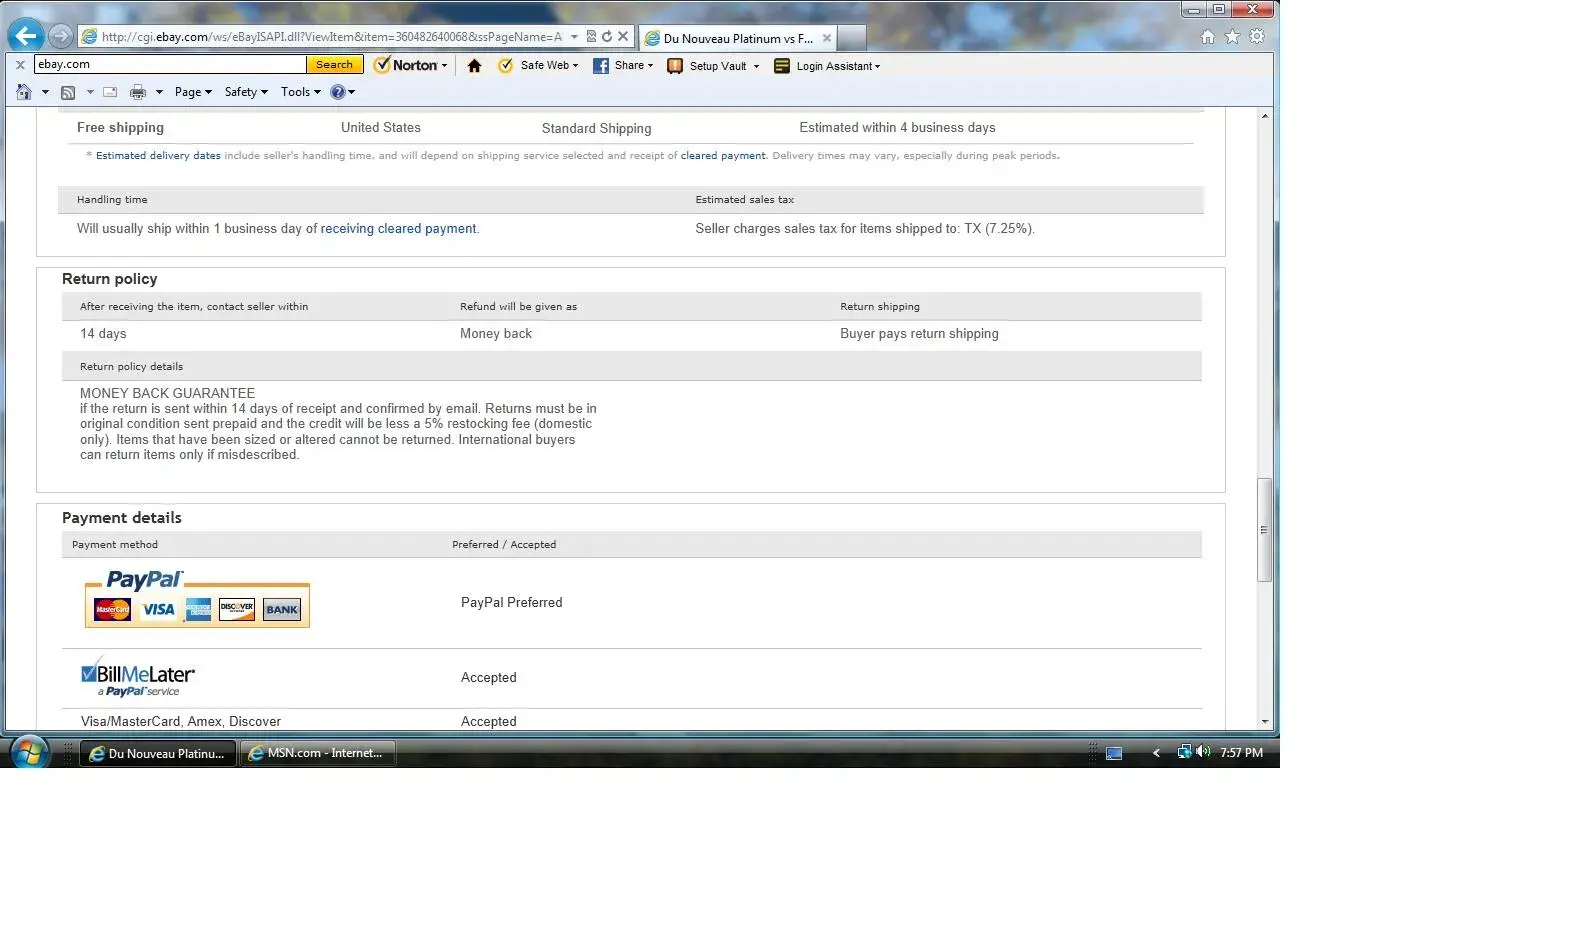Open the volume speaker tray icon

[1203, 752]
